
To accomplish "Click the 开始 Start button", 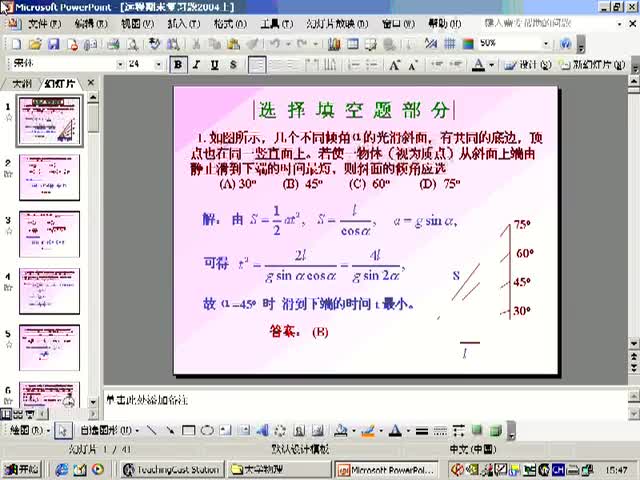I will [21, 469].
